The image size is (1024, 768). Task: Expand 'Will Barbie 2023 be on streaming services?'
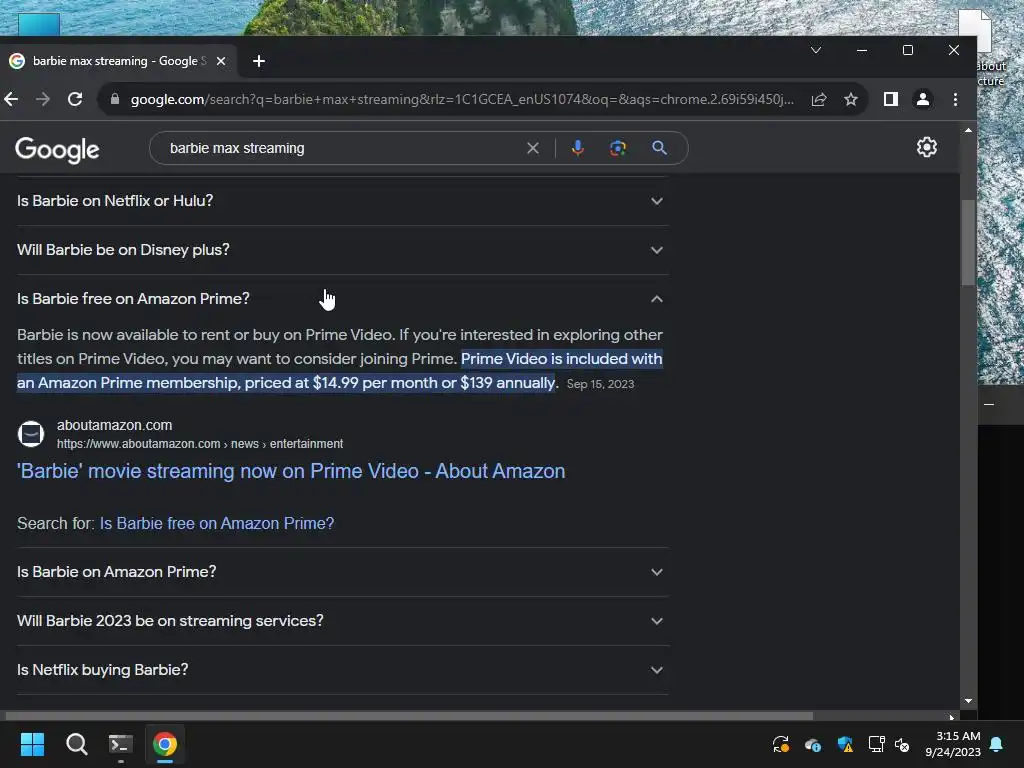(x=342, y=621)
